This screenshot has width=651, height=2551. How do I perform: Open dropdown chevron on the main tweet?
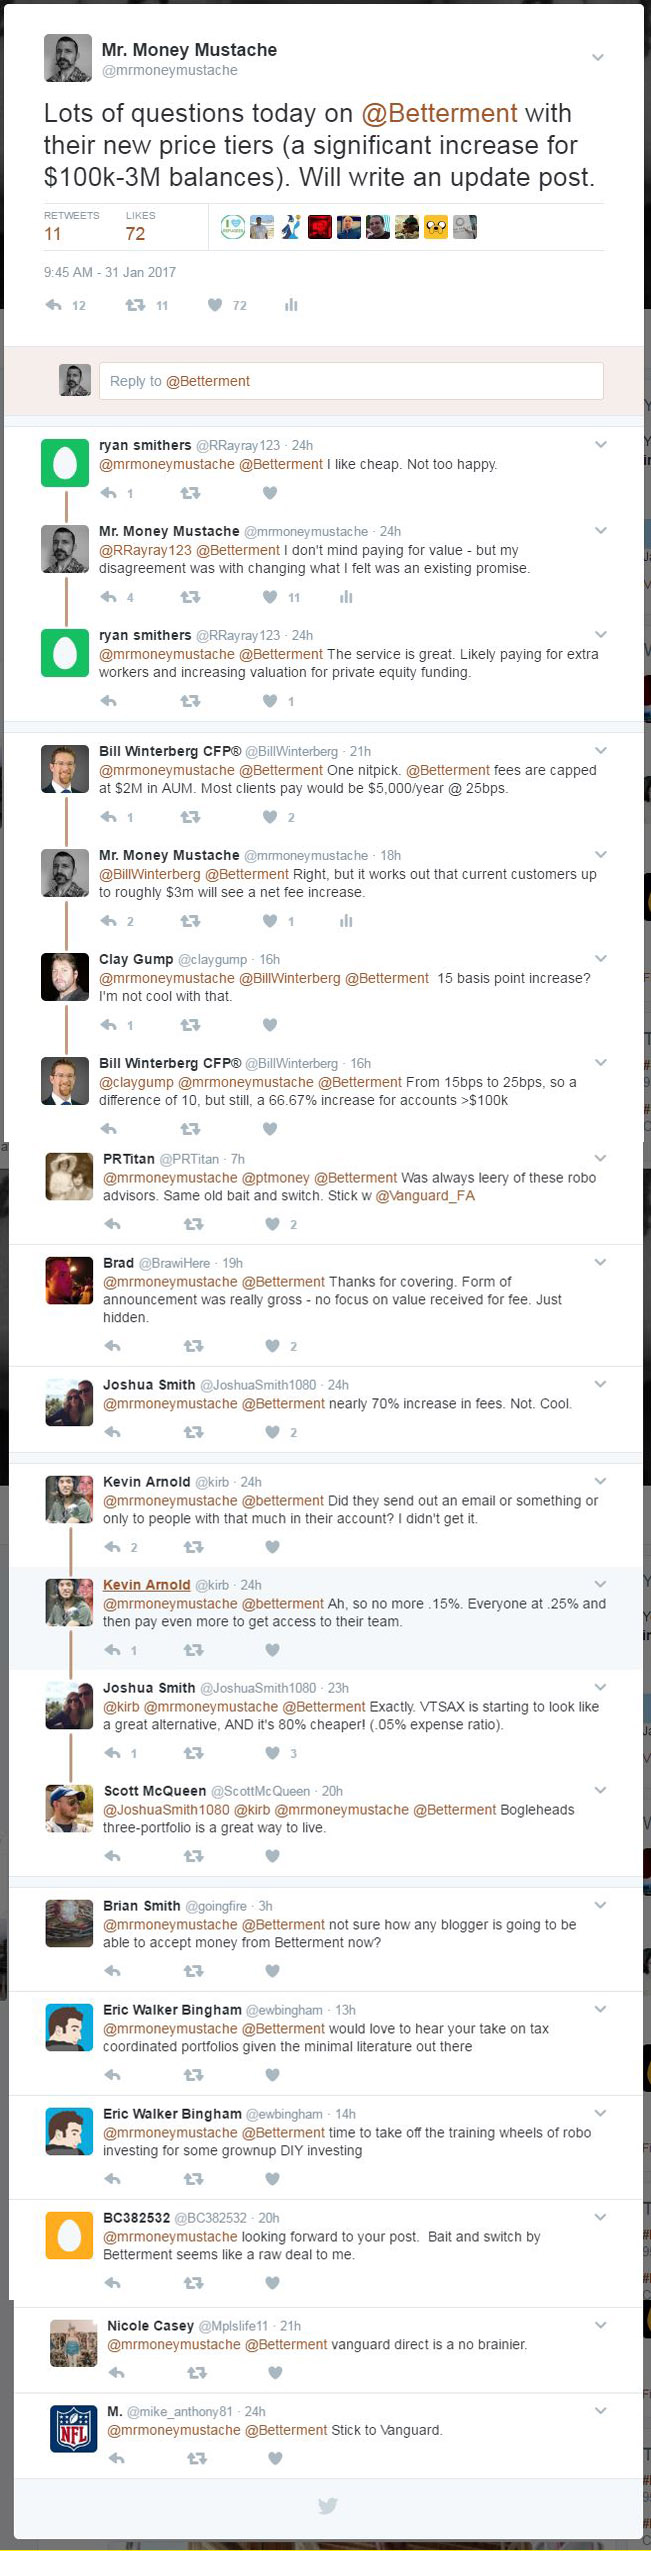pos(598,57)
